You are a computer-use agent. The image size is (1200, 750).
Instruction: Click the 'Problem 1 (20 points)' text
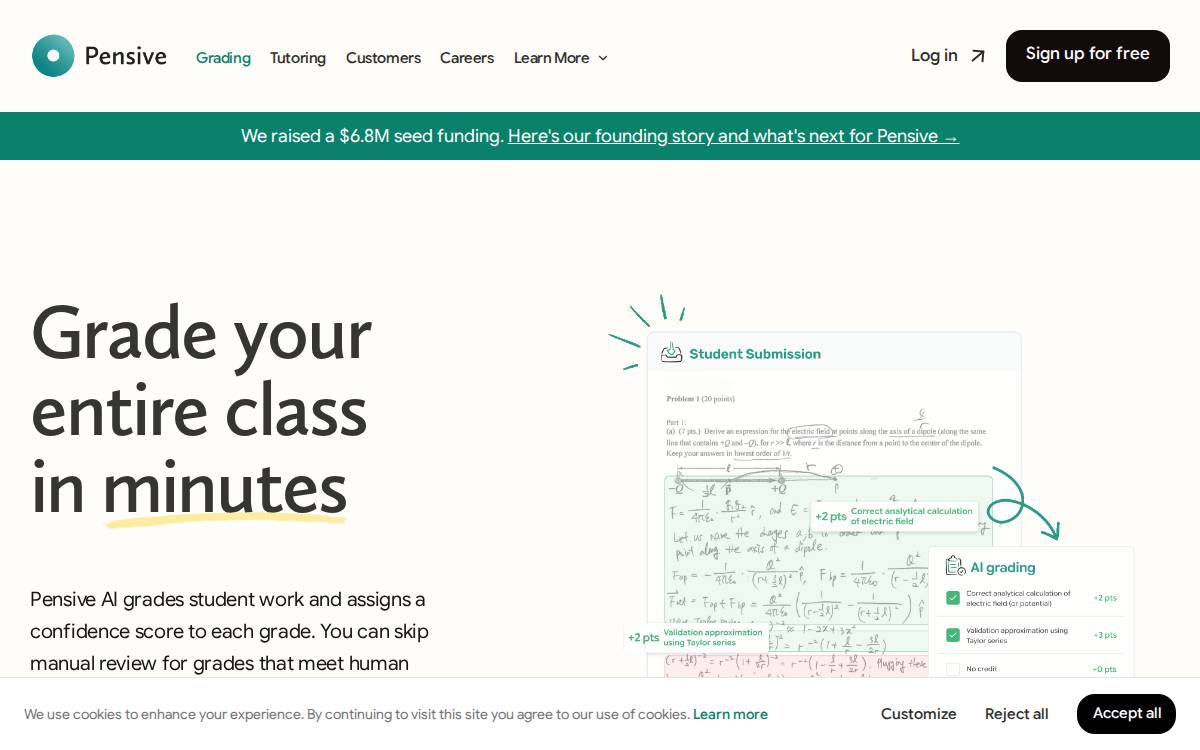(701, 399)
